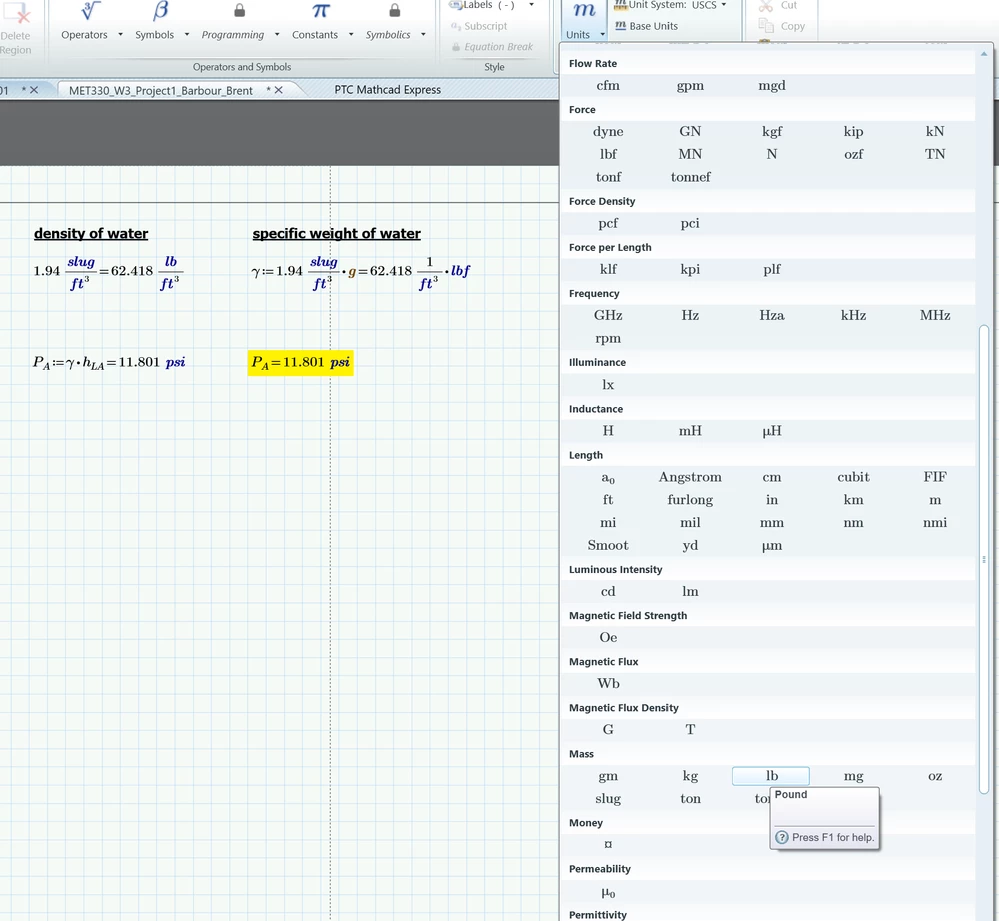This screenshot has height=921, width=999.
Task: Select the cd luminous intensity unit
Action: click(x=608, y=591)
